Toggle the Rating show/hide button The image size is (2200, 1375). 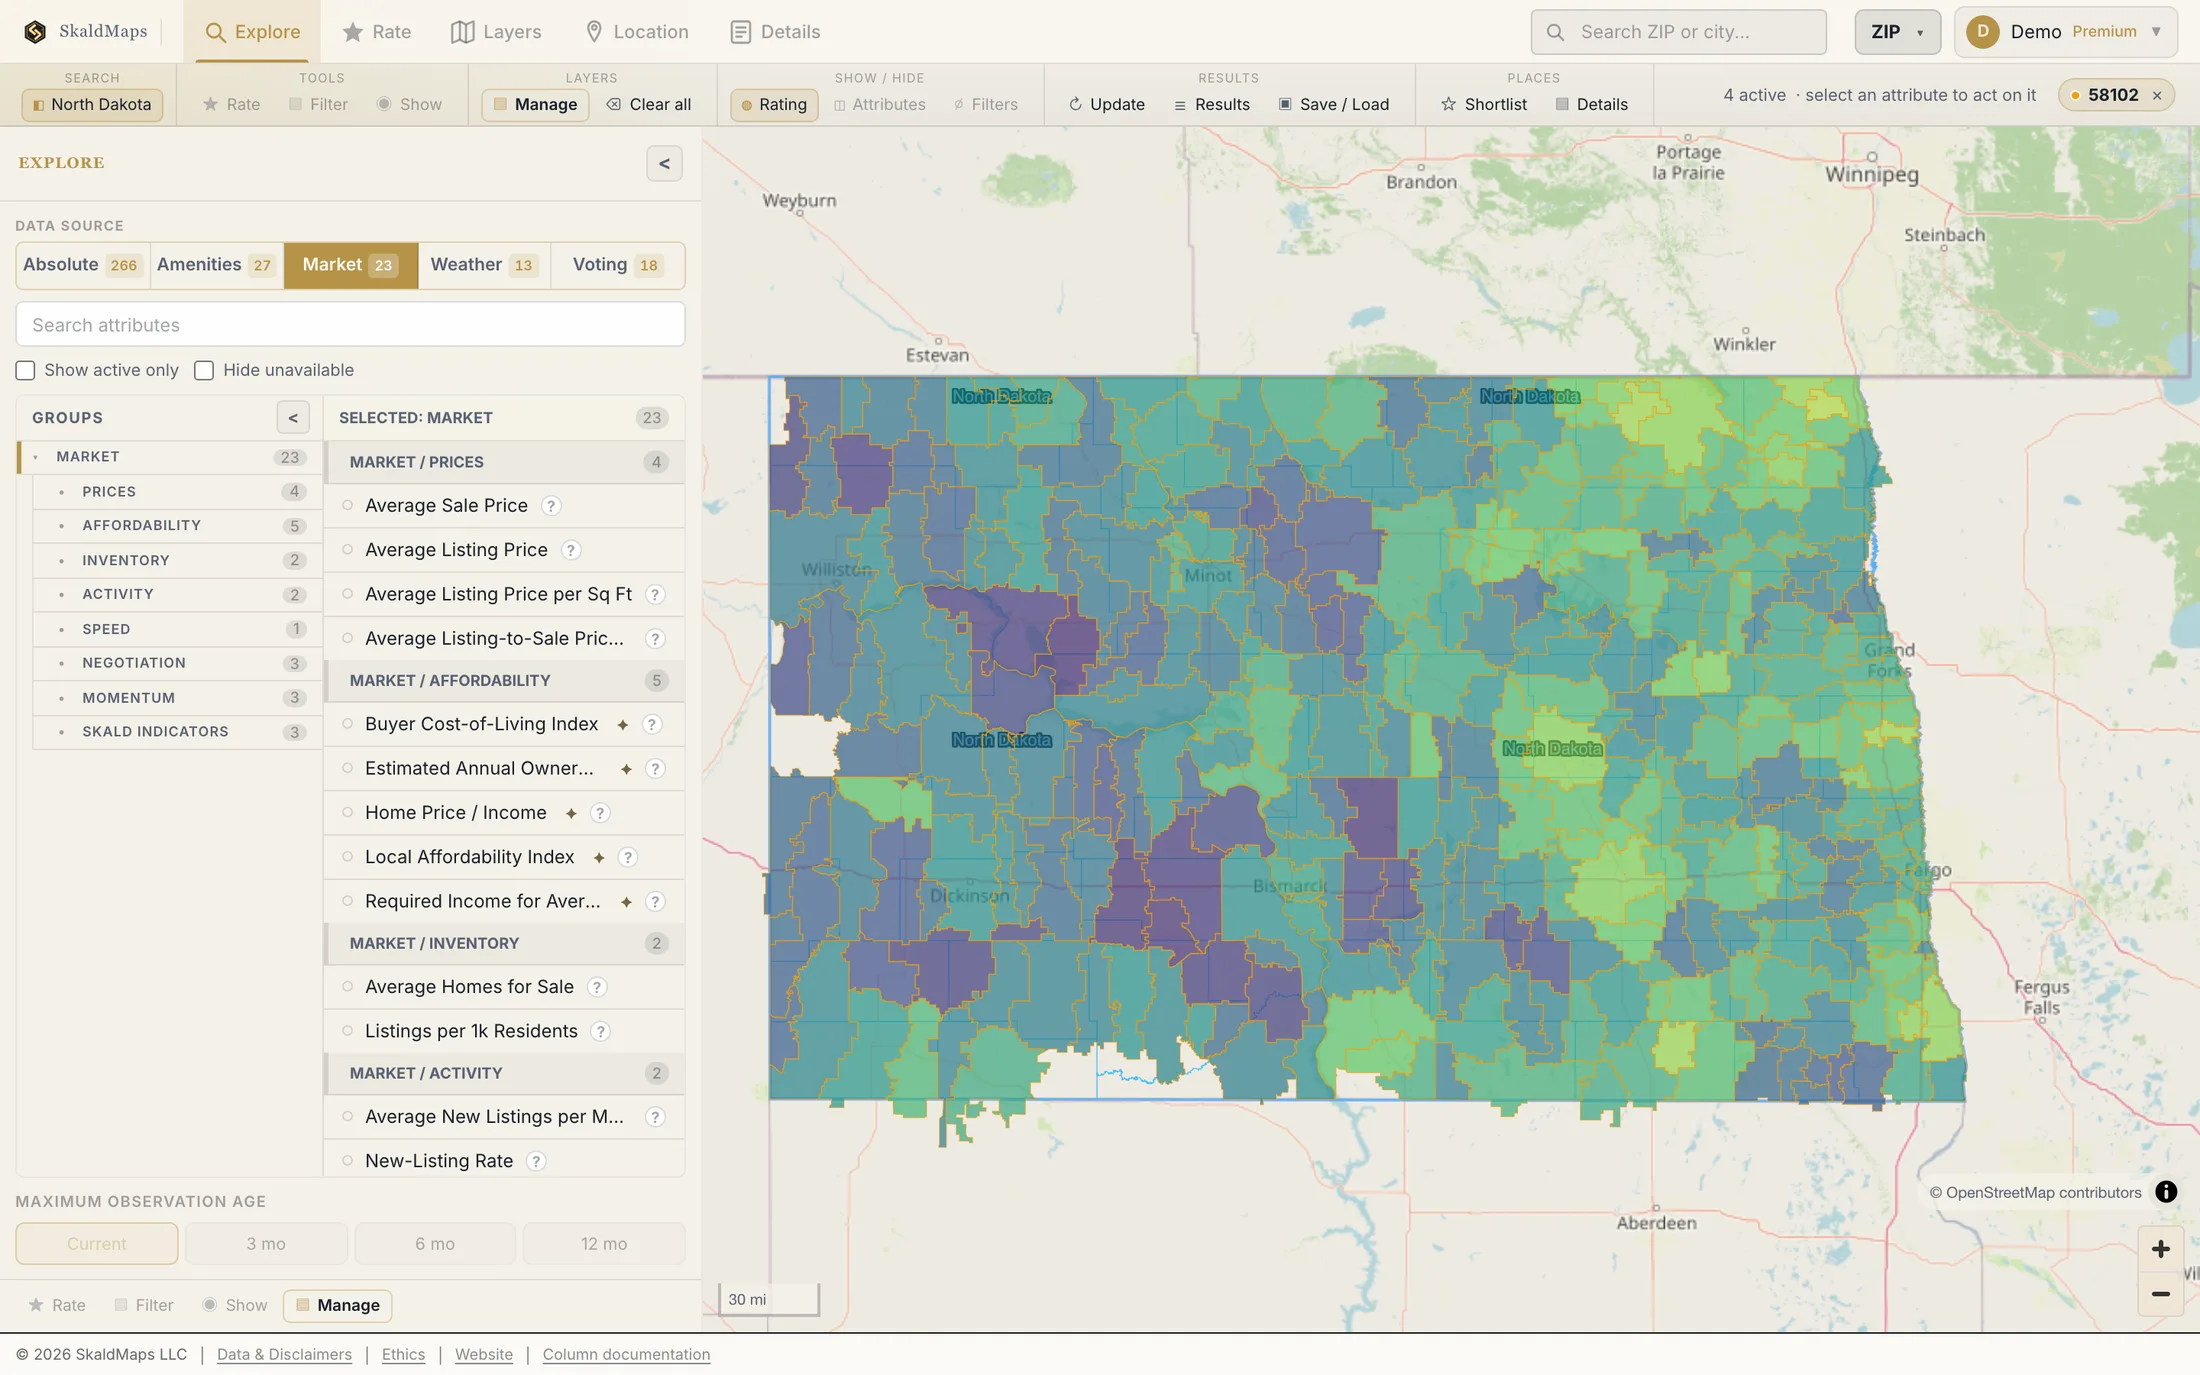pyautogui.click(x=774, y=104)
